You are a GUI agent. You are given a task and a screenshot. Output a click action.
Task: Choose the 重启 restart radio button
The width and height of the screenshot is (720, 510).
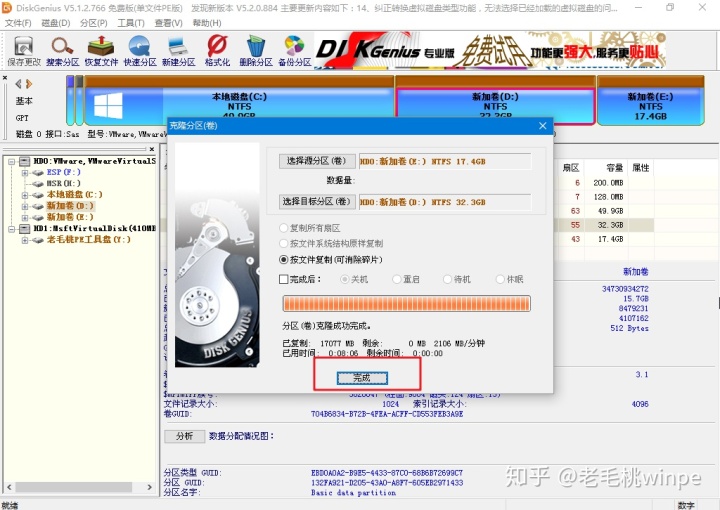click(x=397, y=279)
